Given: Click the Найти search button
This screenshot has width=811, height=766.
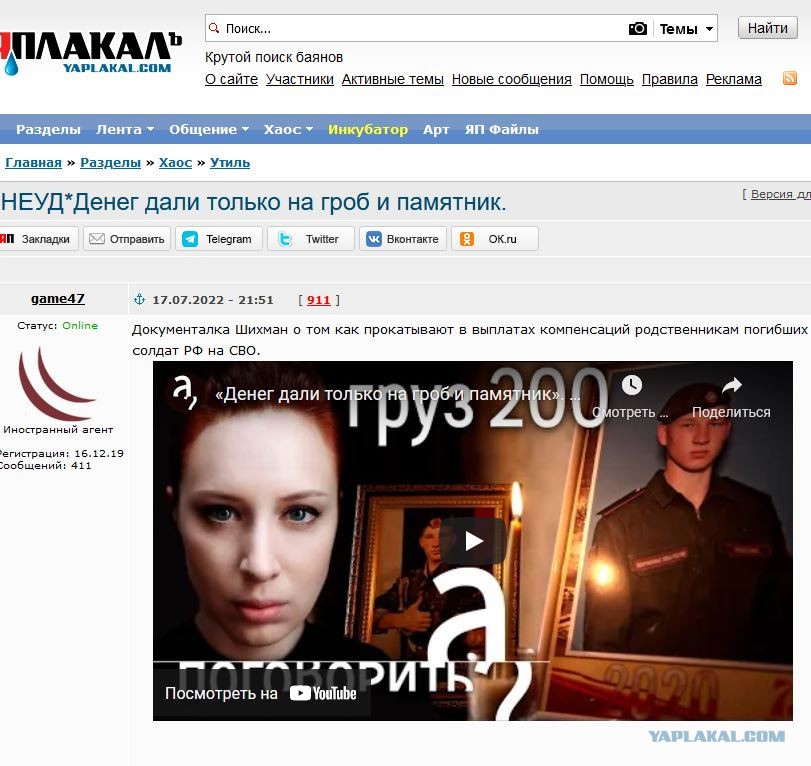Looking at the screenshot, I should click(x=768, y=28).
